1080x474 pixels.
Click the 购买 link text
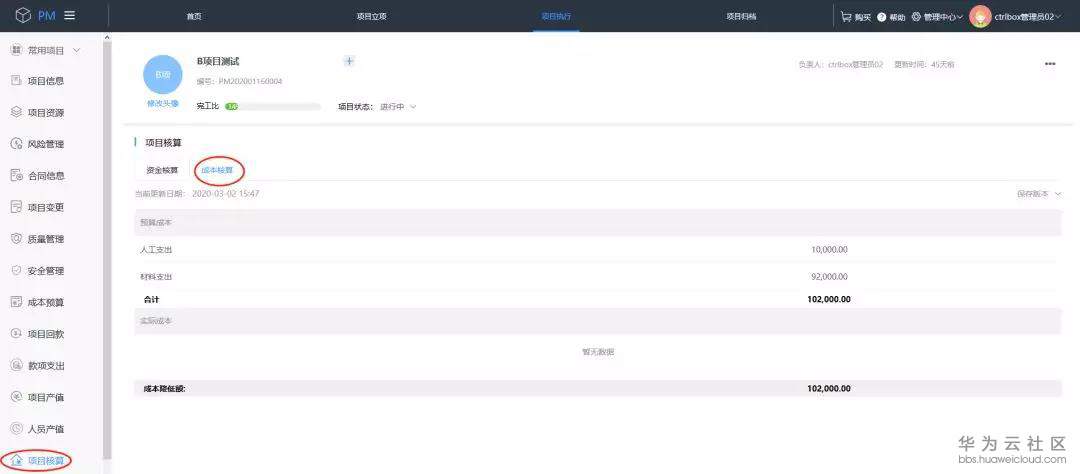(863, 17)
